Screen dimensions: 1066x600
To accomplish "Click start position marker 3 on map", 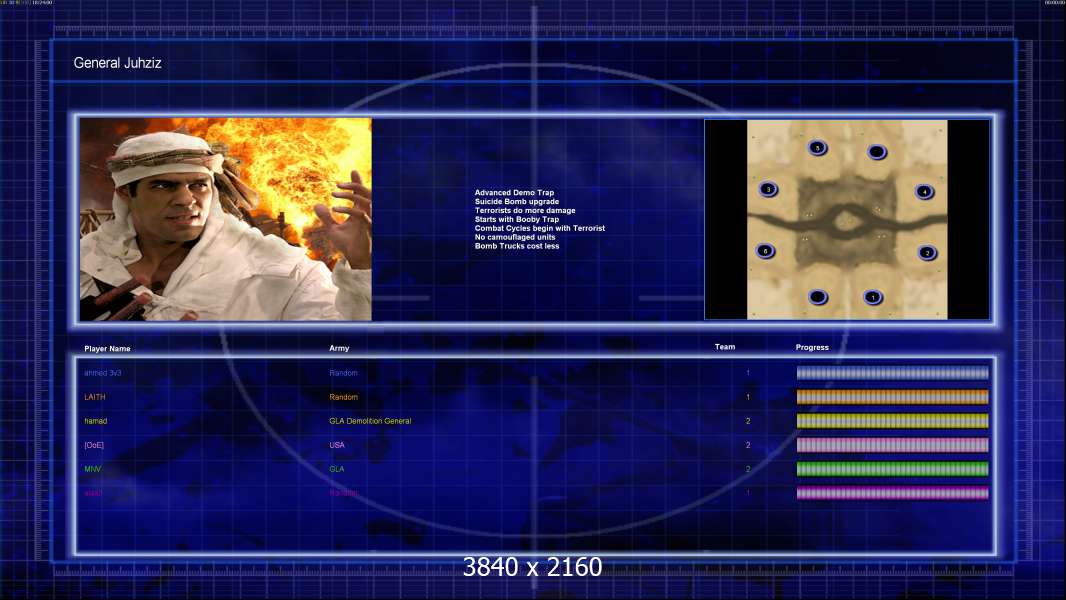I will coord(768,189).
